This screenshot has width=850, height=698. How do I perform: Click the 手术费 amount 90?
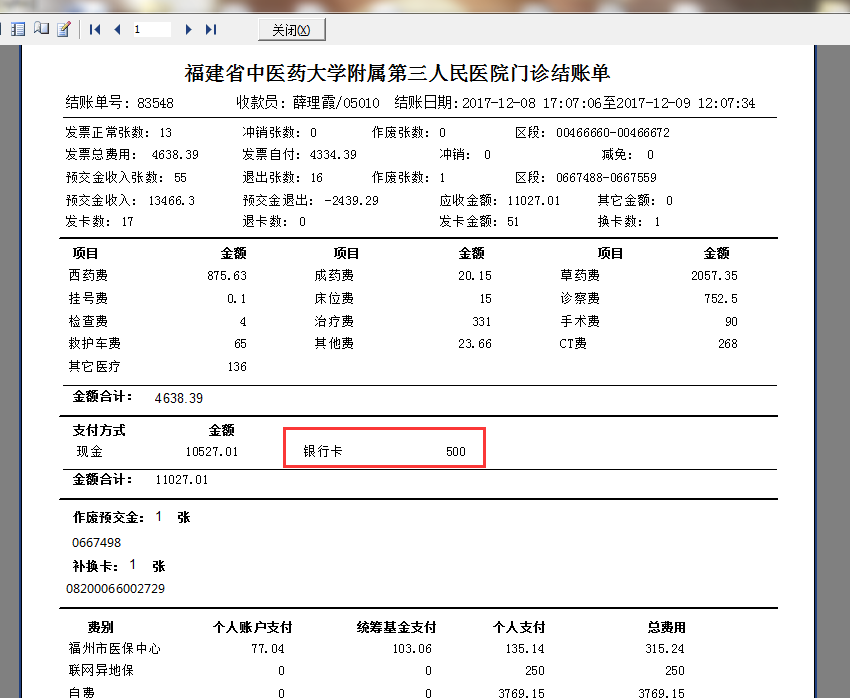click(731, 322)
